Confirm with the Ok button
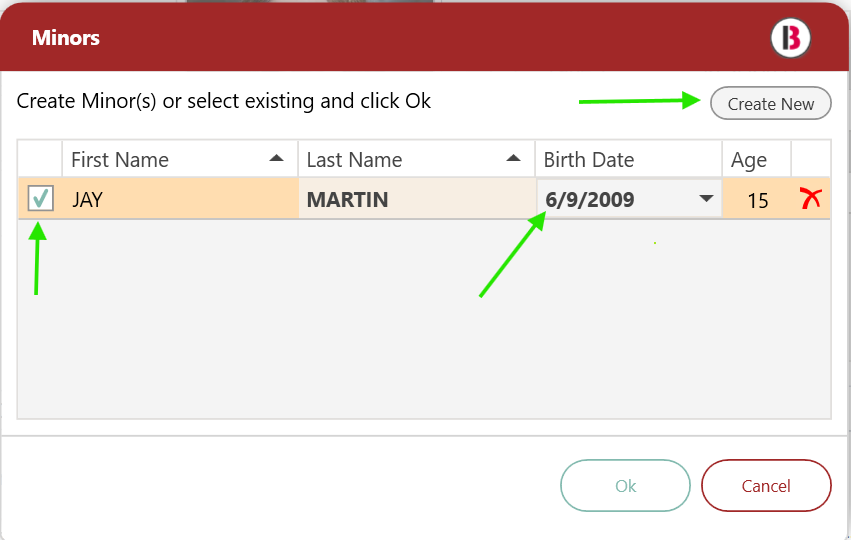Image resolution: width=851 pixels, height=540 pixels. click(625, 486)
